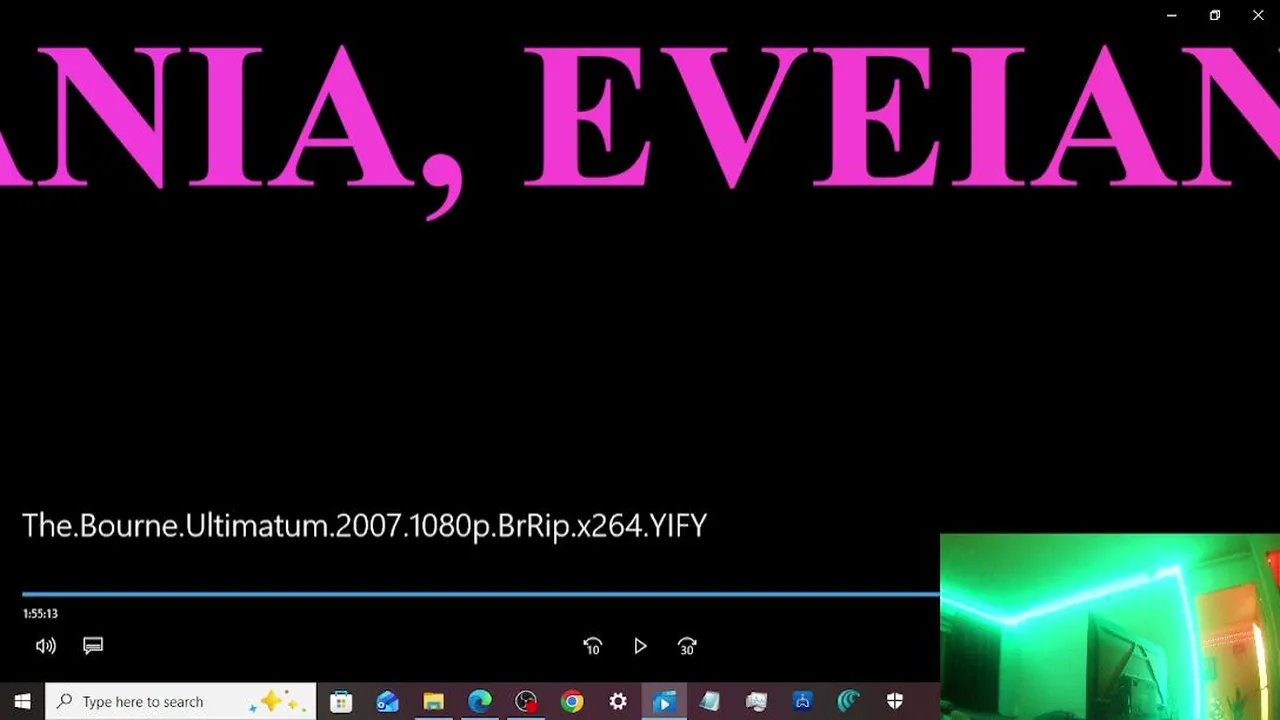This screenshot has width=1280, height=720.
Task: Skip back 10 seconds
Action: coord(592,647)
